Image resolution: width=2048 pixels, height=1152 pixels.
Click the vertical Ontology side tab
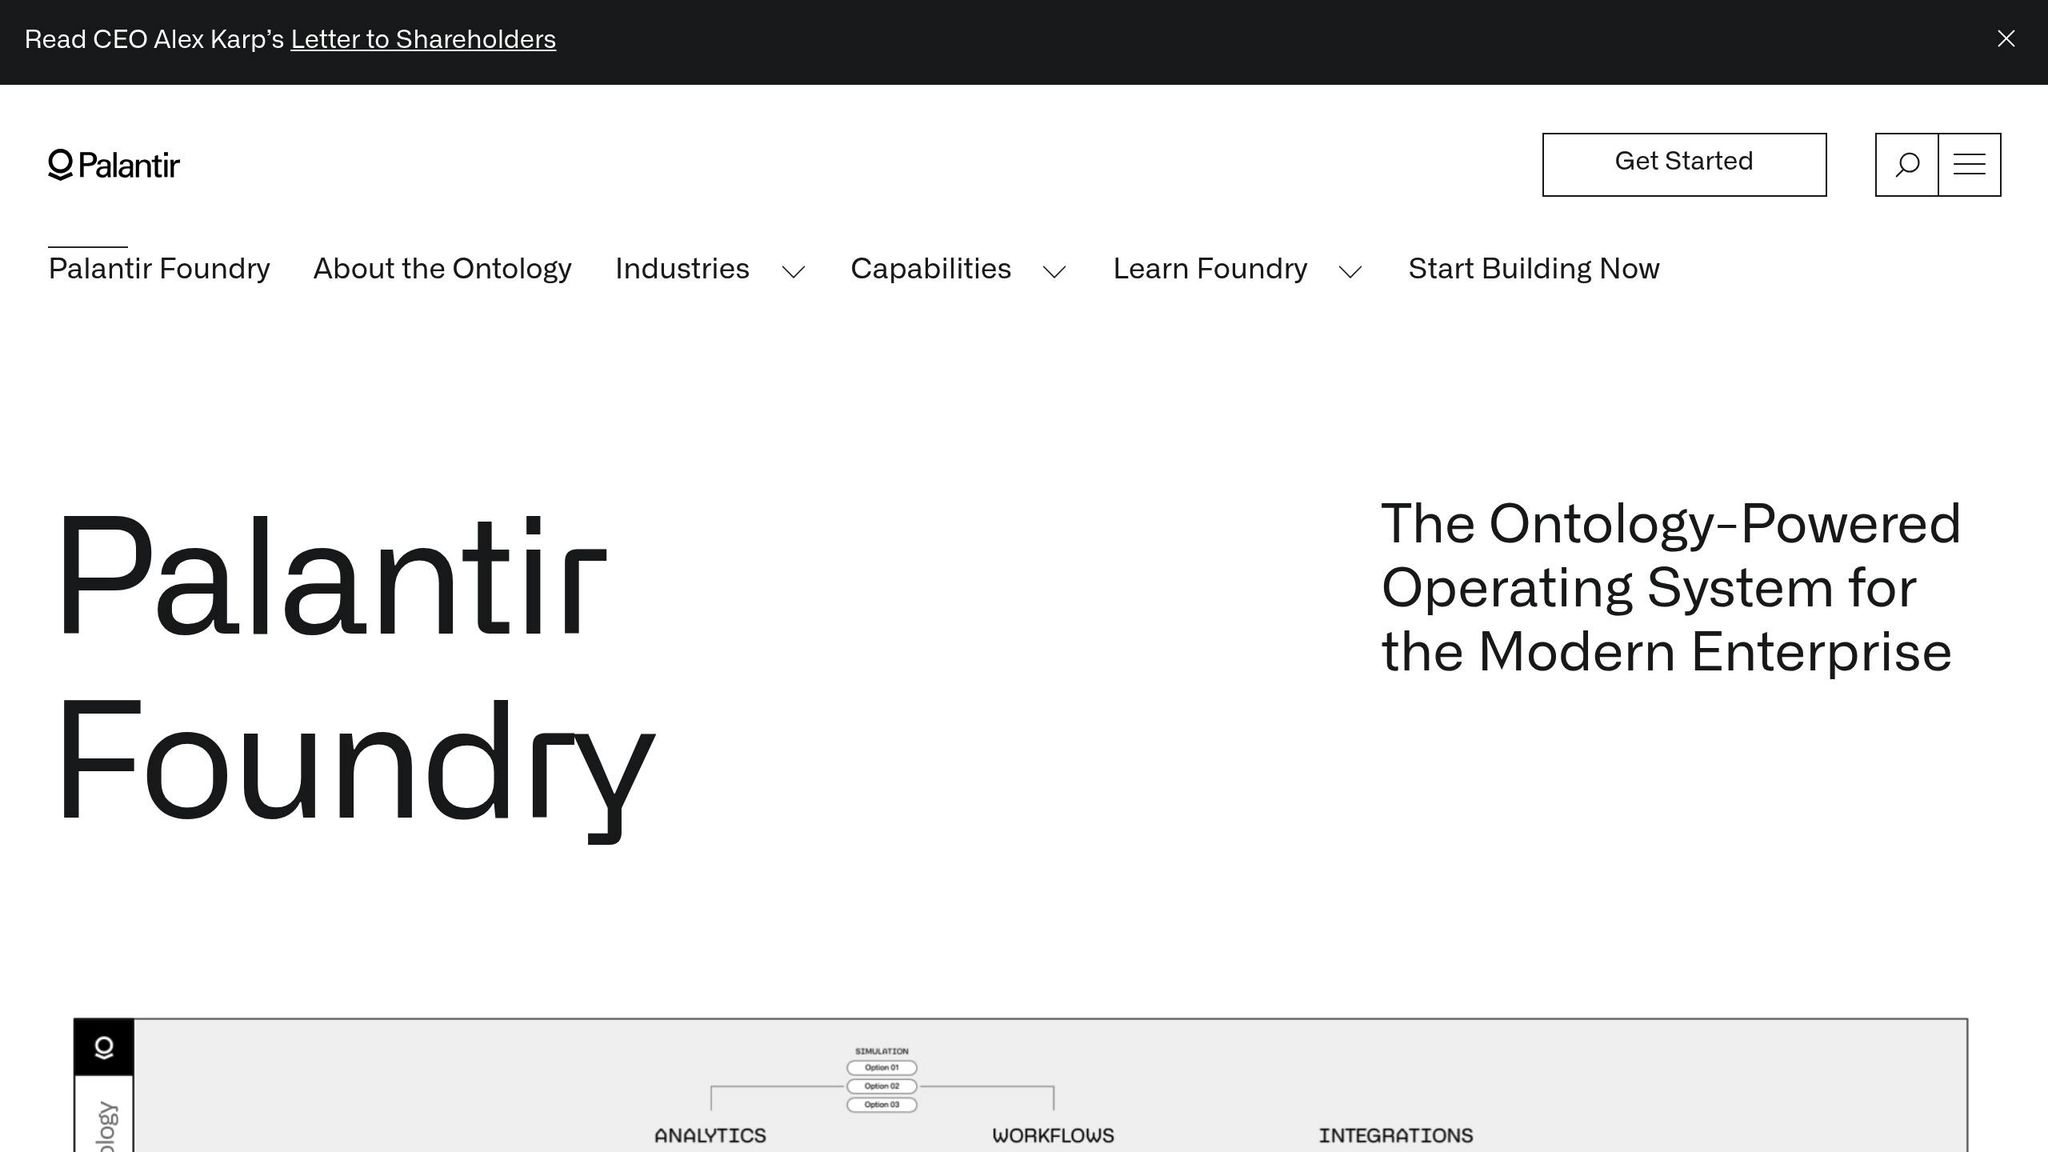(104, 1114)
